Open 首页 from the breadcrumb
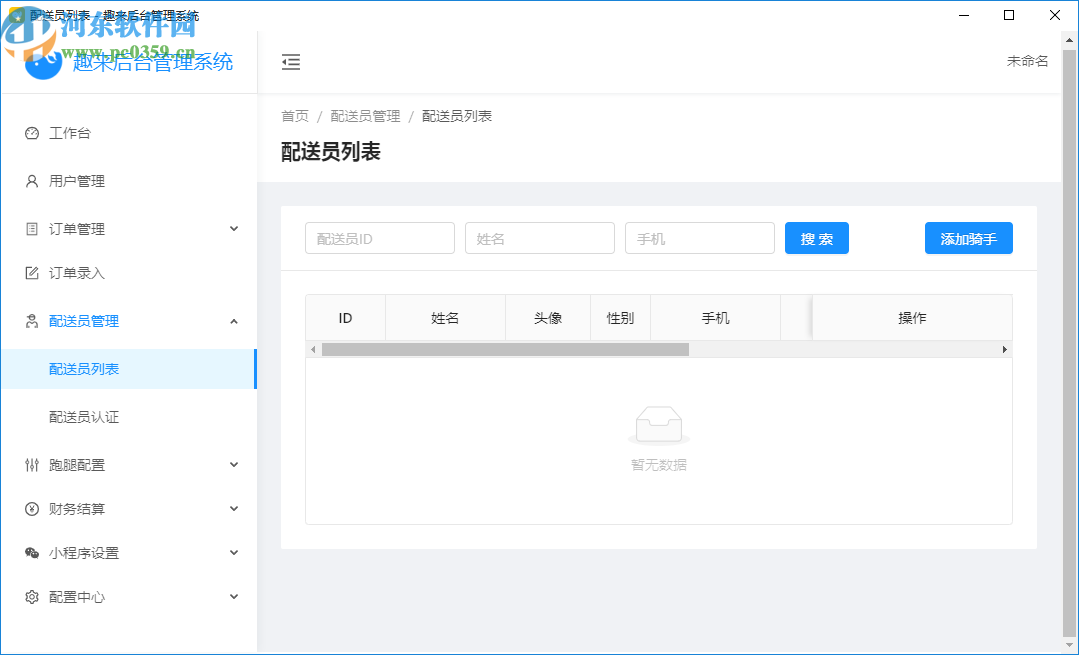This screenshot has width=1079, height=655. coord(294,115)
